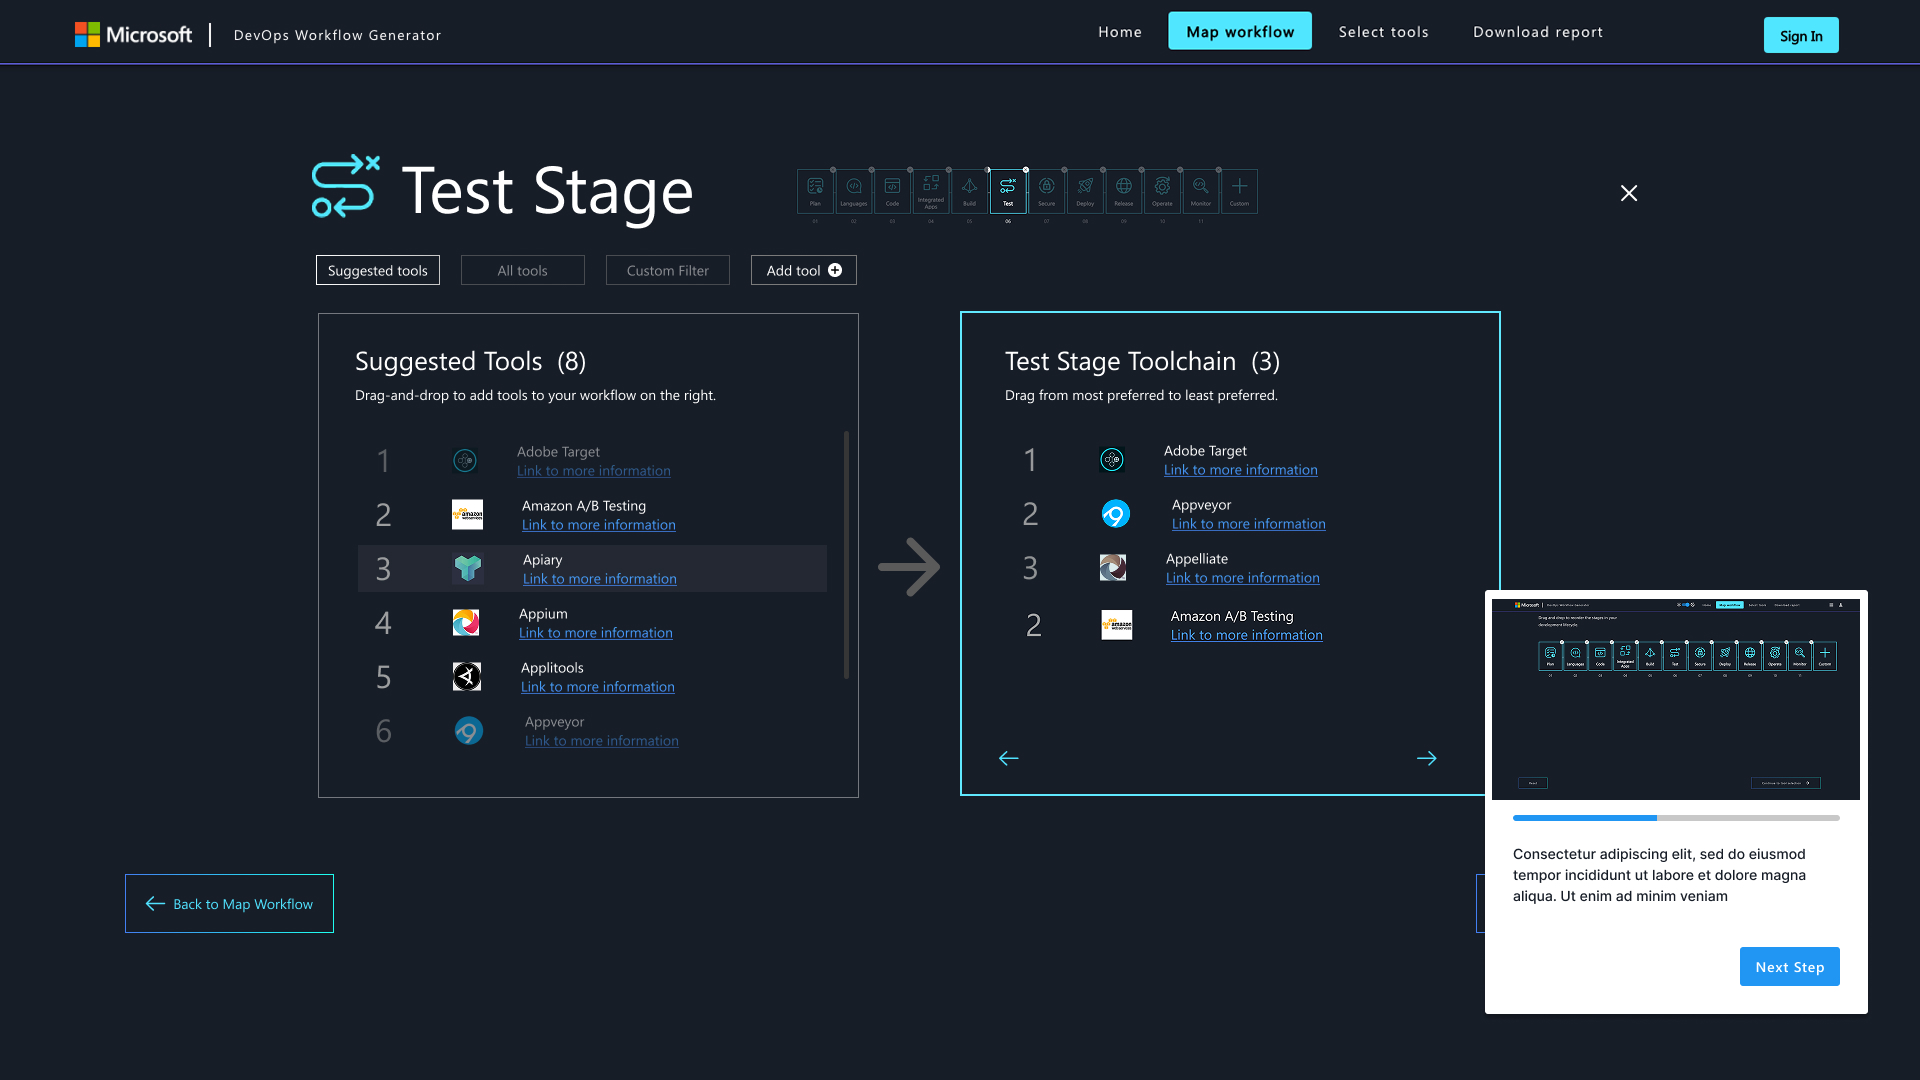Click the Suggested Tools list scrollbar
The width and height of the screenshot is (1920, 1080).
tap(846, 555)
